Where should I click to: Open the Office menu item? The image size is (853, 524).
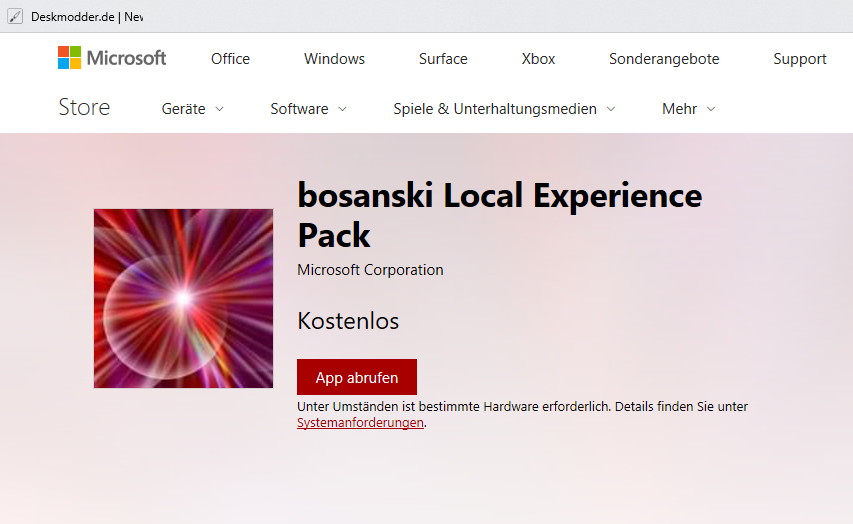pyautogui.click(x=230, y=59)
